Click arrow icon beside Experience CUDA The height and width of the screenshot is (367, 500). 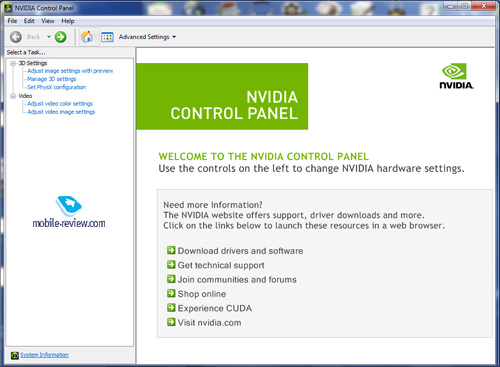tap(171, 307)
